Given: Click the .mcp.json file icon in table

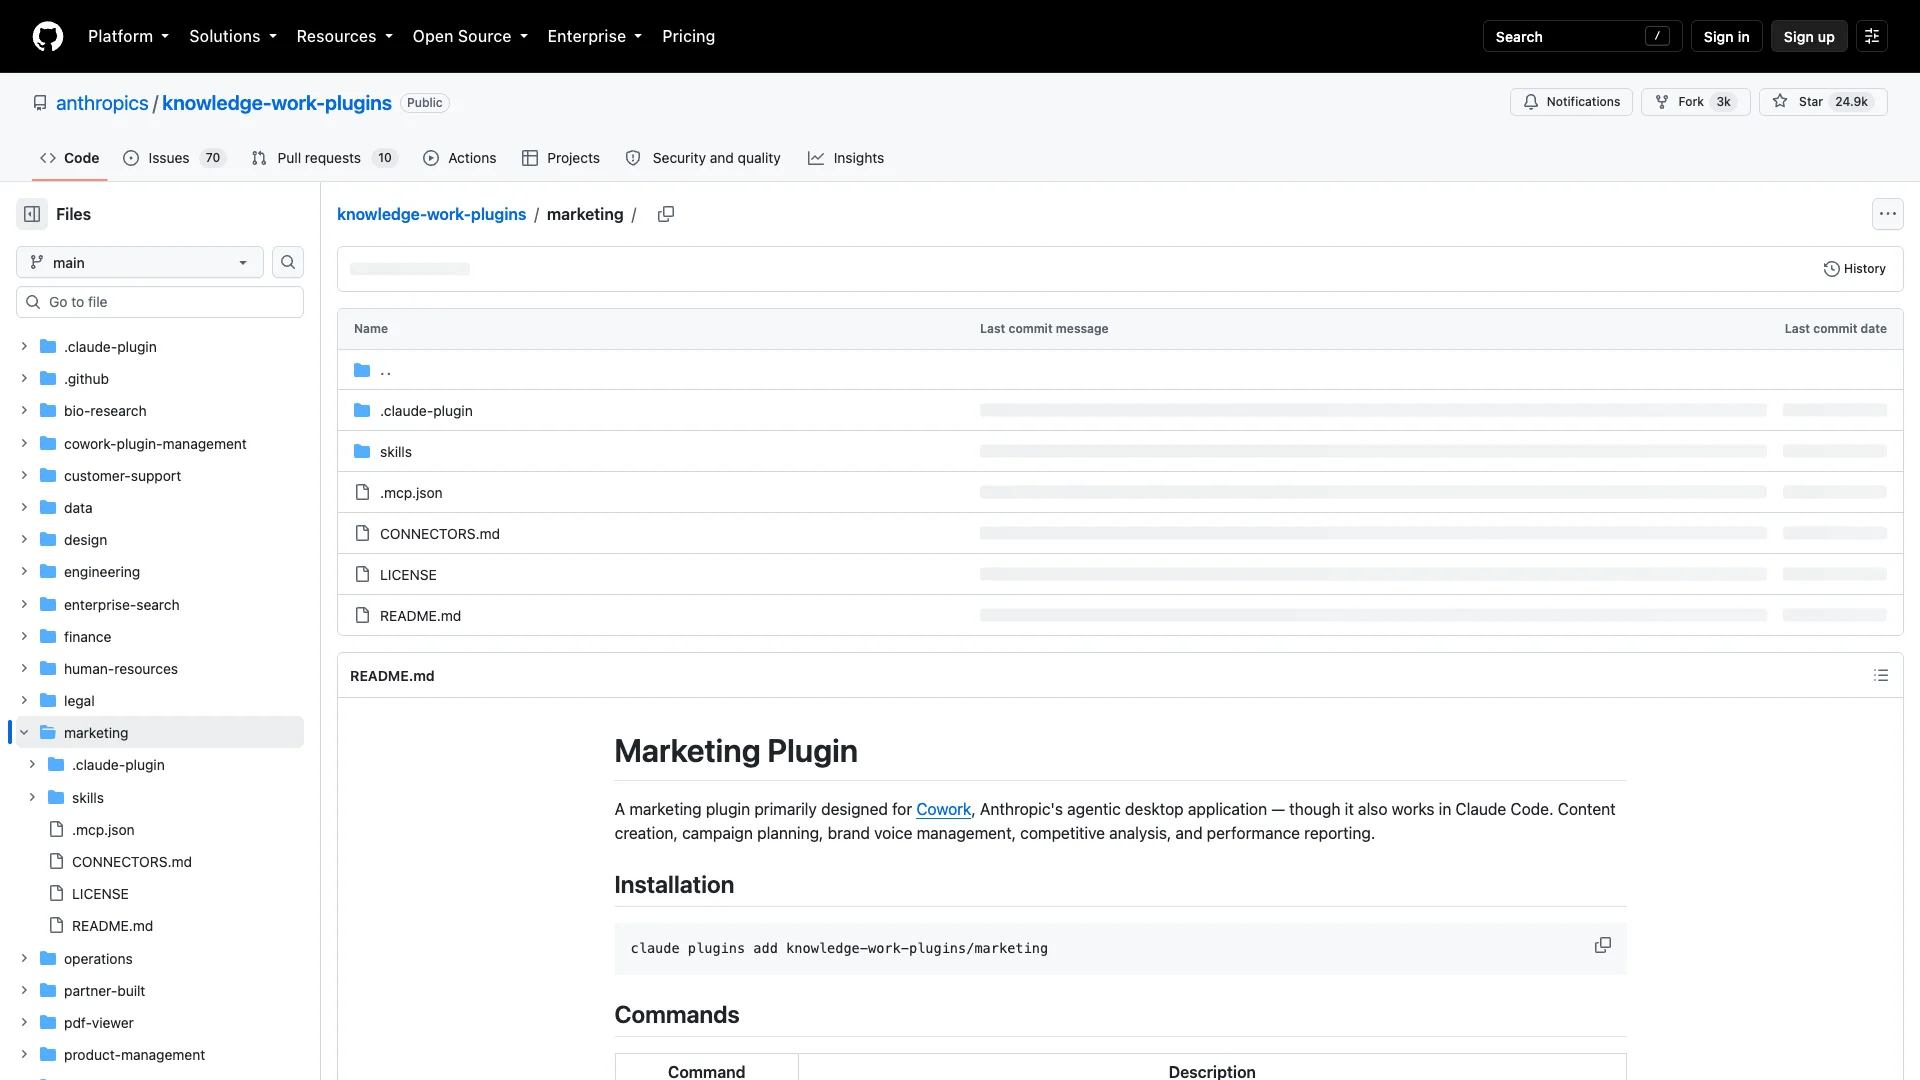Looking at the screenshot, I should click(x=362, y=492).
